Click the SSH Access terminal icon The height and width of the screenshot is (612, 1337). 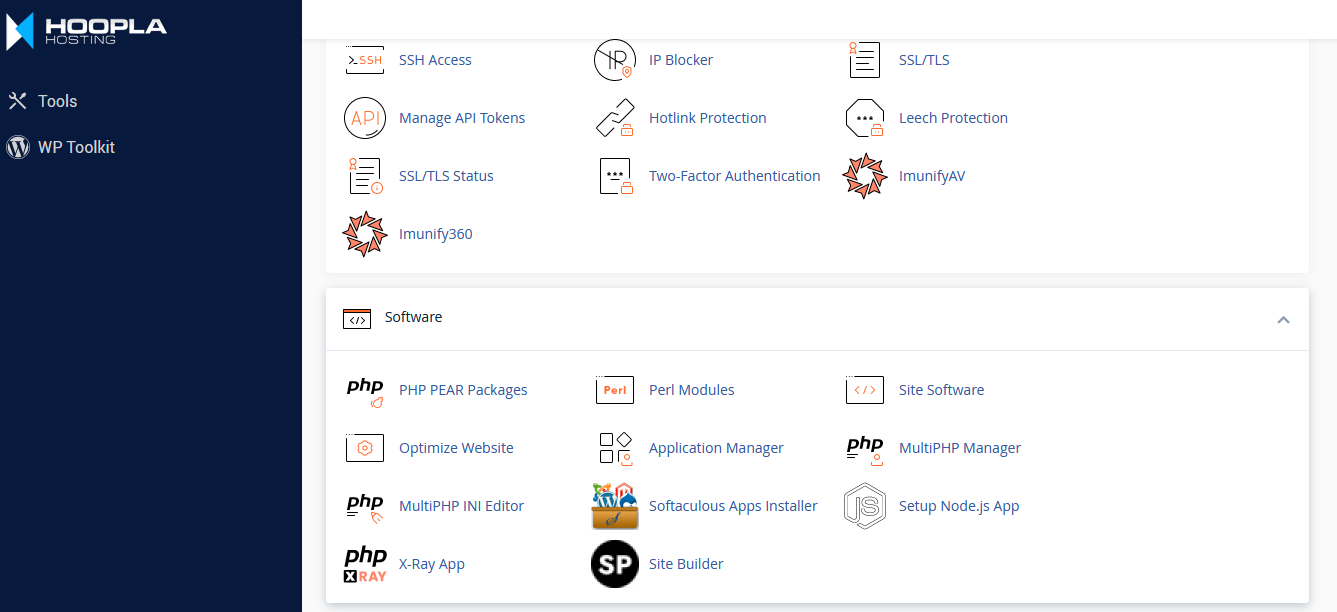(x=365, y=60)
